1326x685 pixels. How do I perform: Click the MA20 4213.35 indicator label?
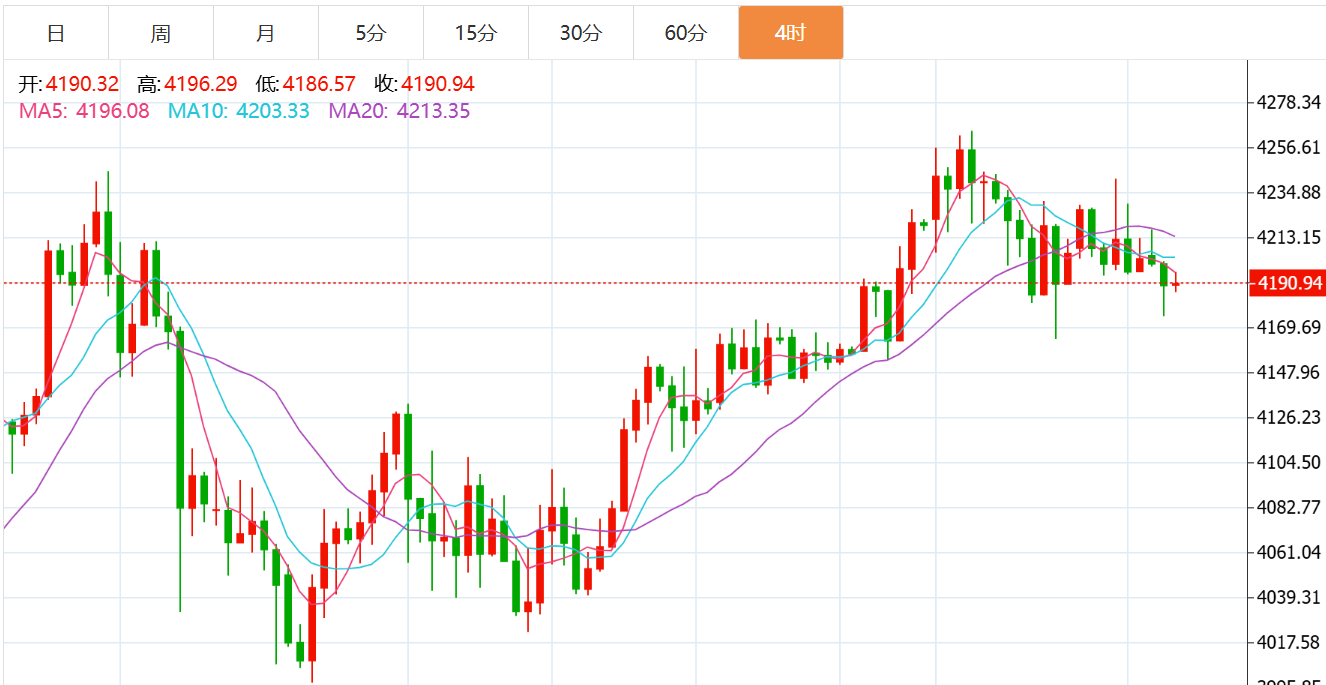[399, 111]
